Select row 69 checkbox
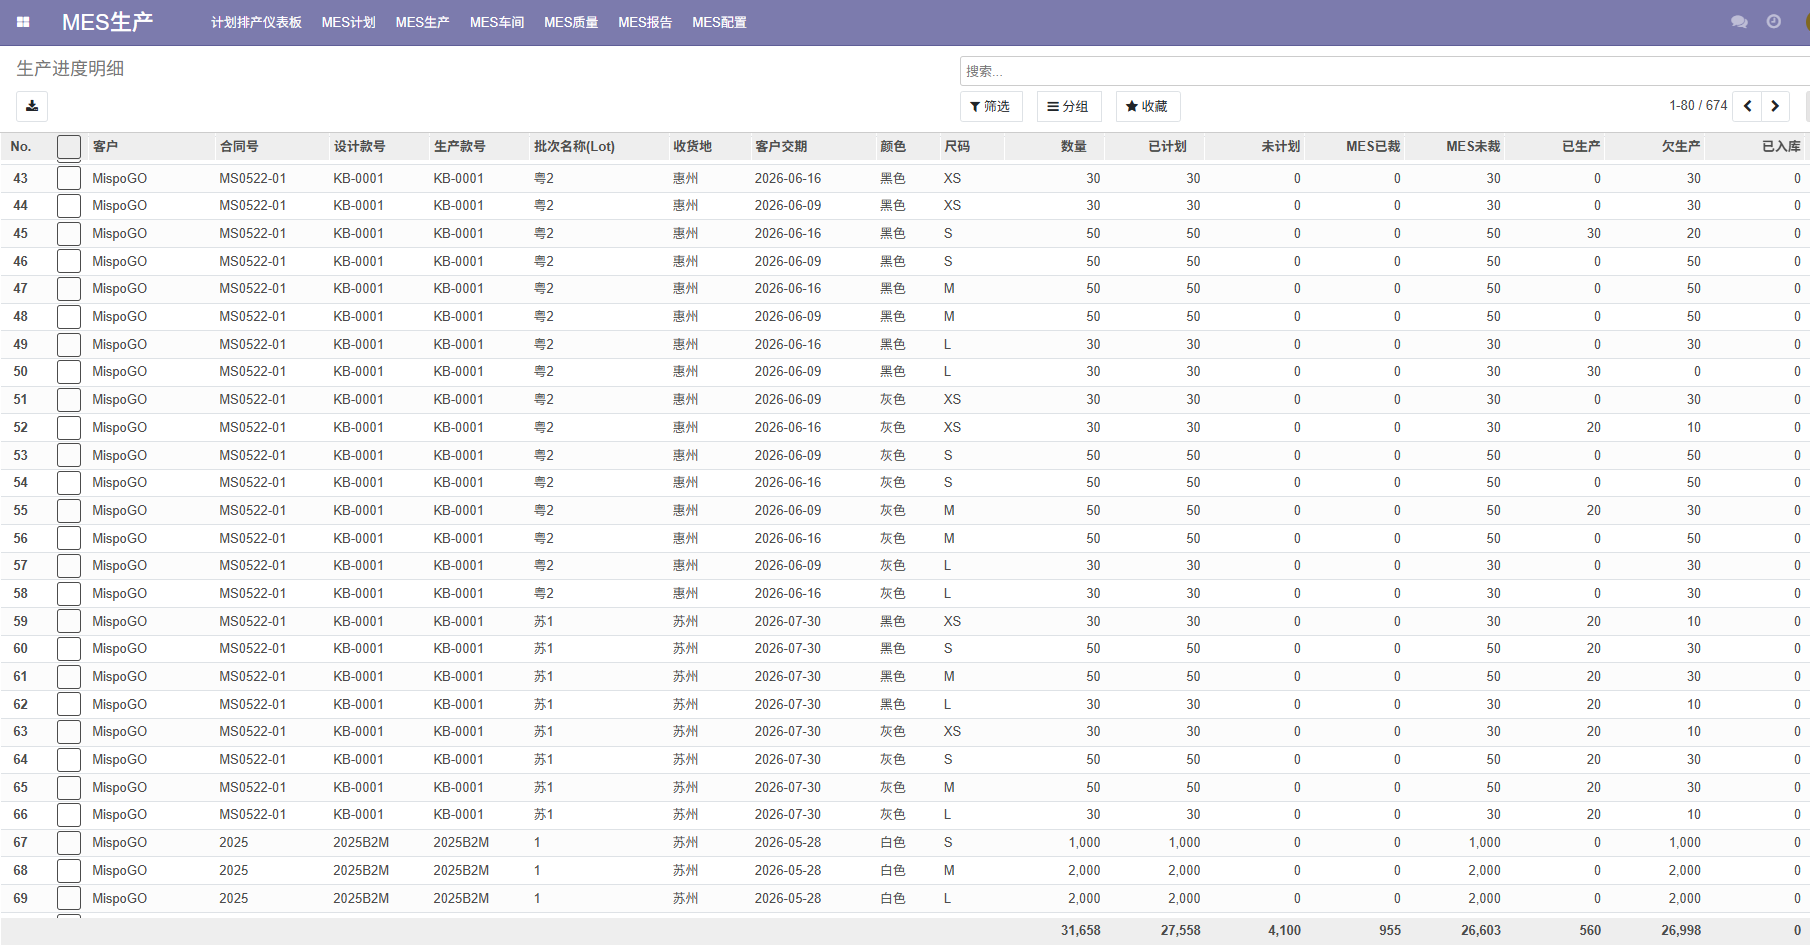Image resolution: width=1810 pixels, height=945 pixels. (69, 898)
